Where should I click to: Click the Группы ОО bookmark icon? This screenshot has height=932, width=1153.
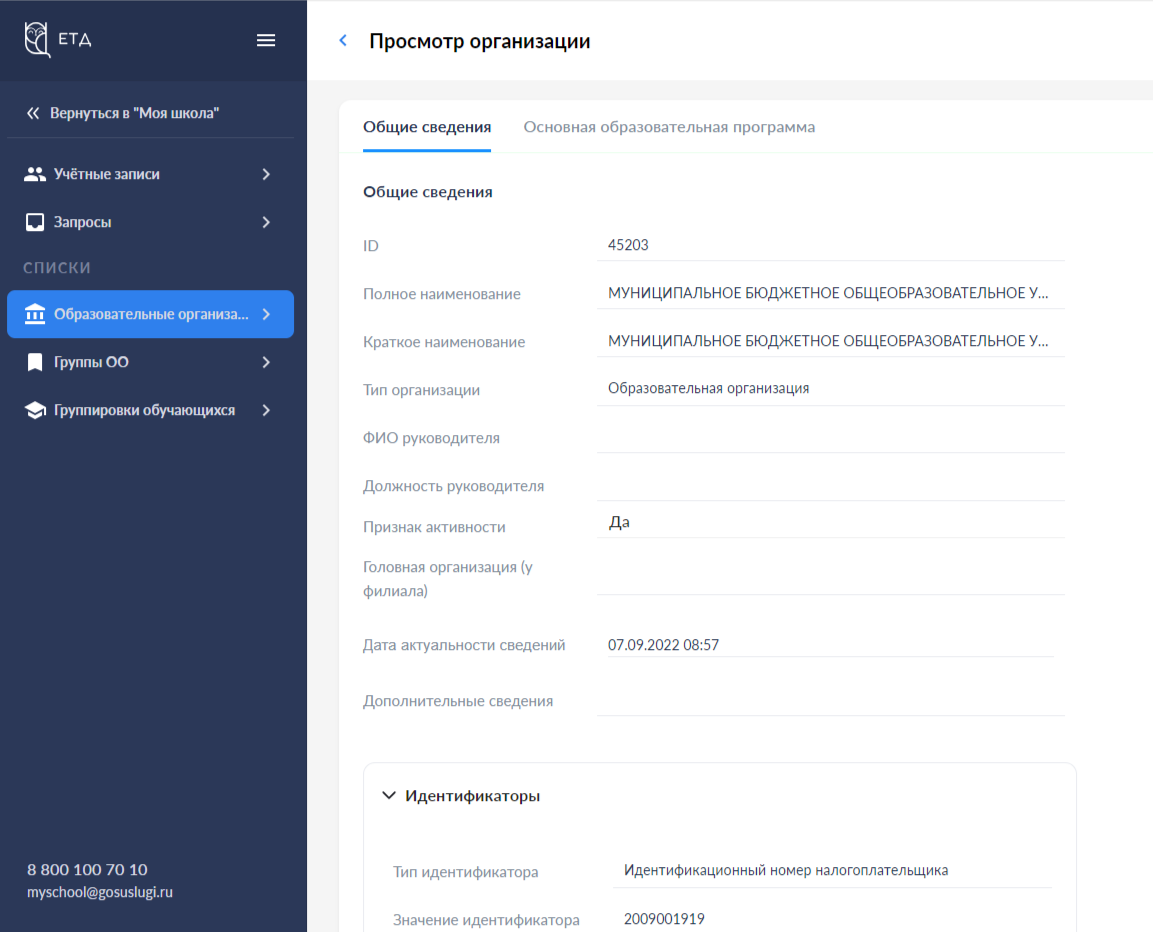(35, 362)
